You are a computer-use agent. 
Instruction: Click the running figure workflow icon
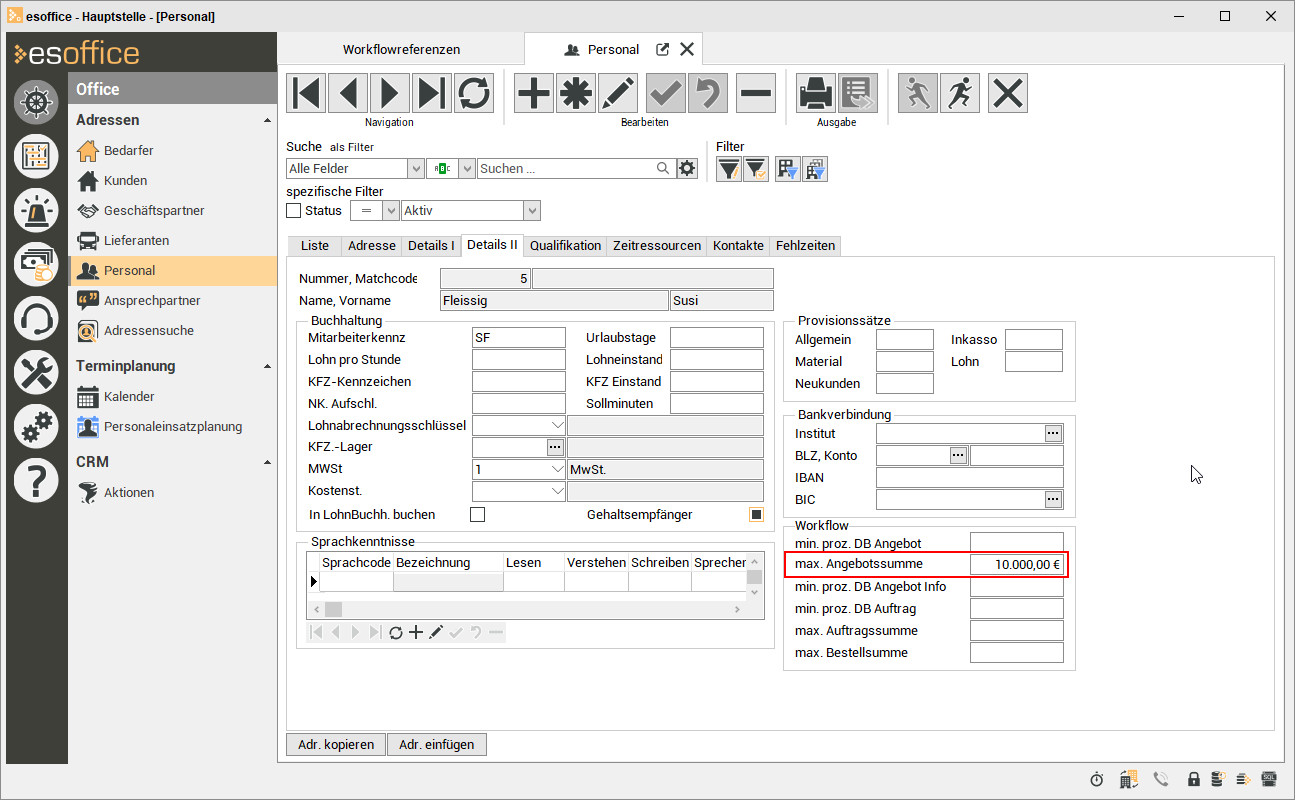(960, 93)
